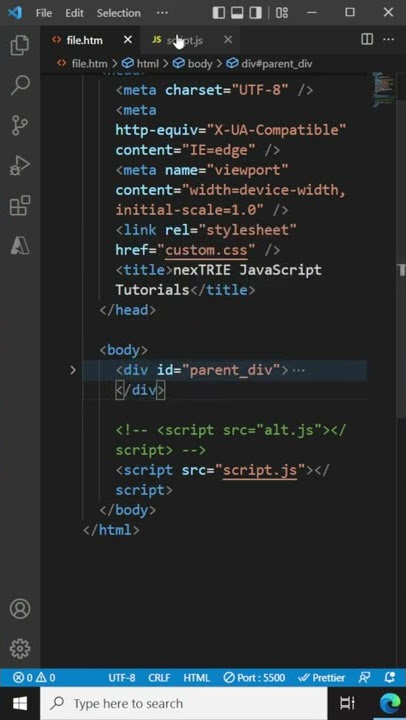Open the Manage gear icon

point(20,648)
